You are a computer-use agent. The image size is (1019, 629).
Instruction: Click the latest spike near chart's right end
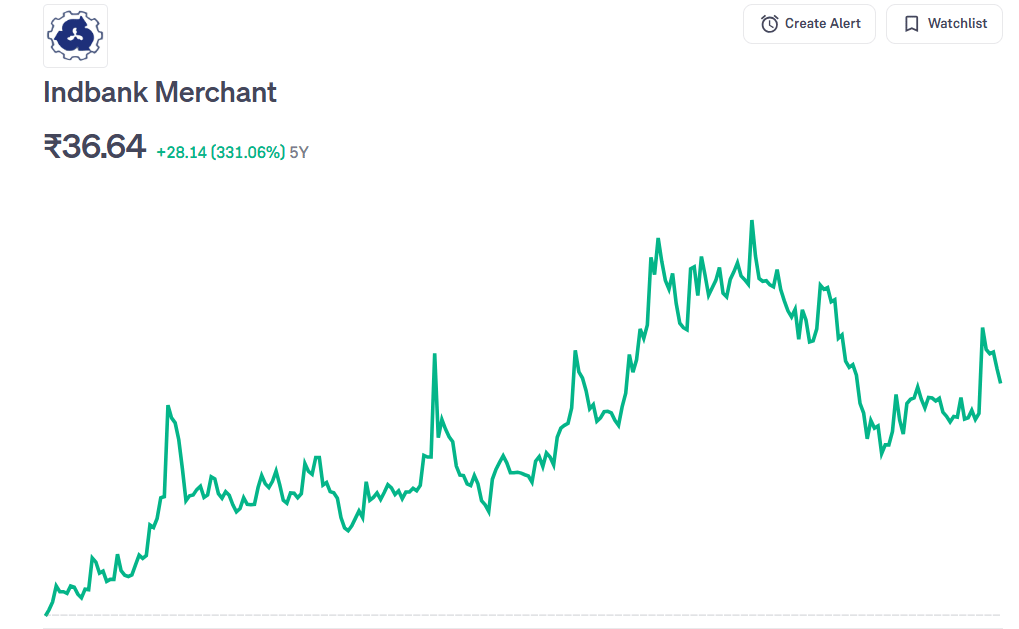[x=983, y=329]
